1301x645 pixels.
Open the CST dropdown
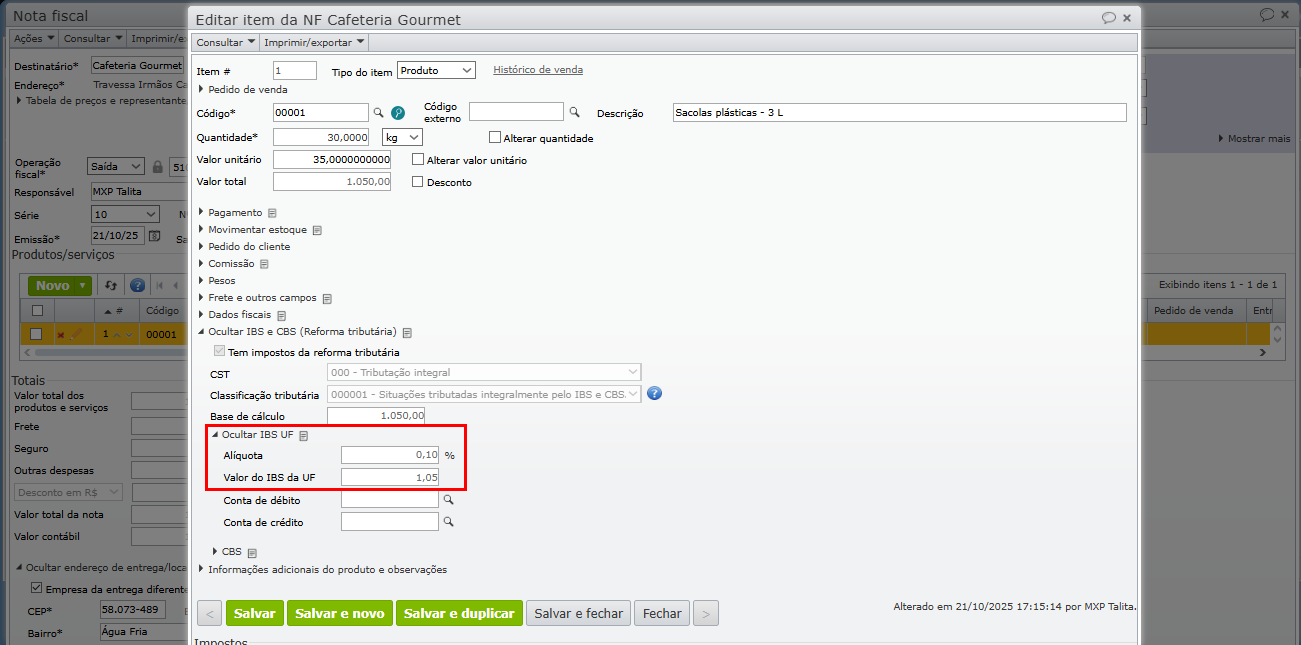[484, 373]
